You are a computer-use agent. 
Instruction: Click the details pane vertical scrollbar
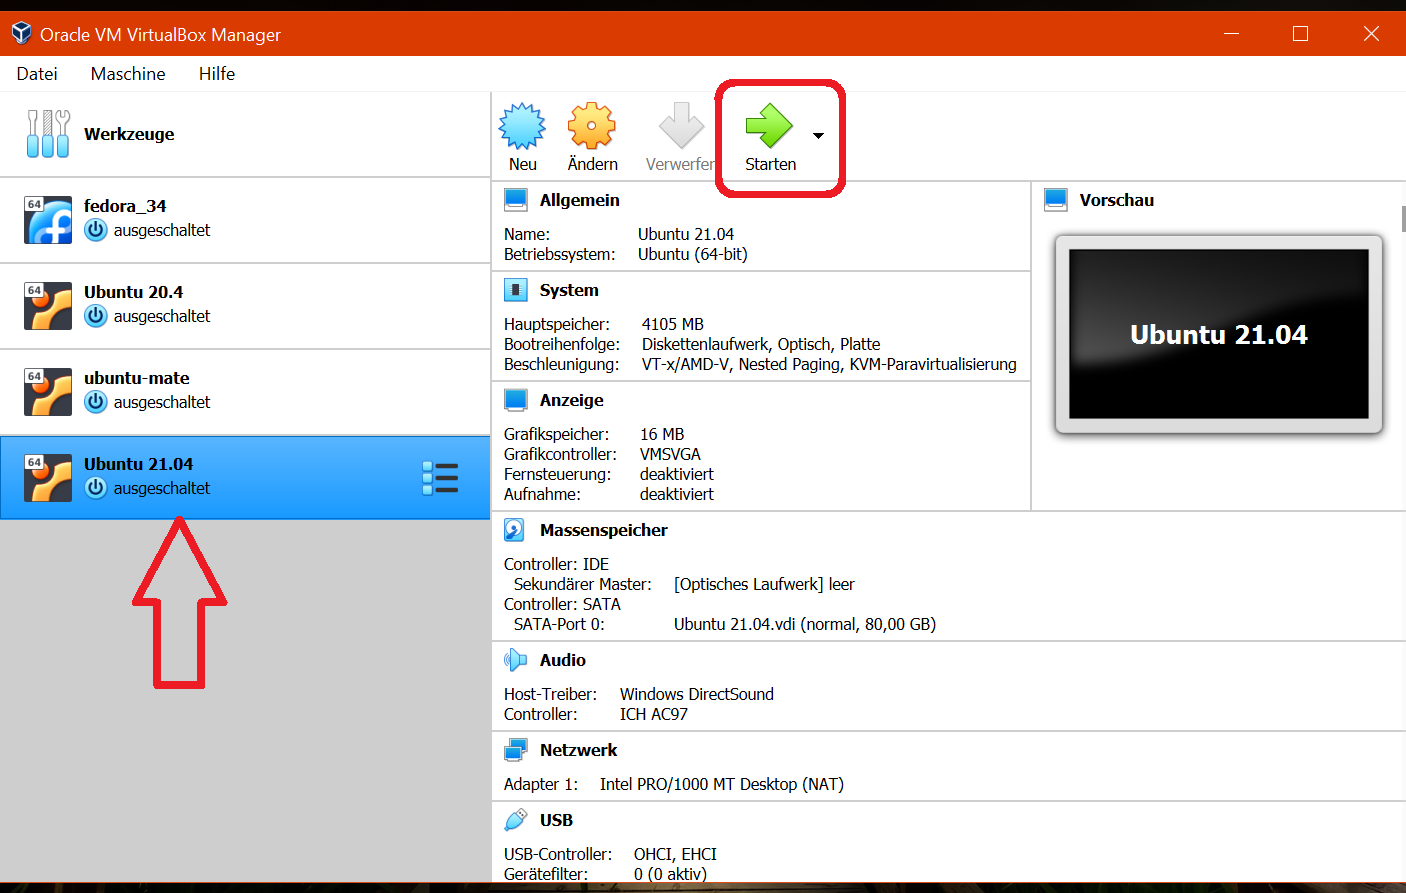(1404, 218)
